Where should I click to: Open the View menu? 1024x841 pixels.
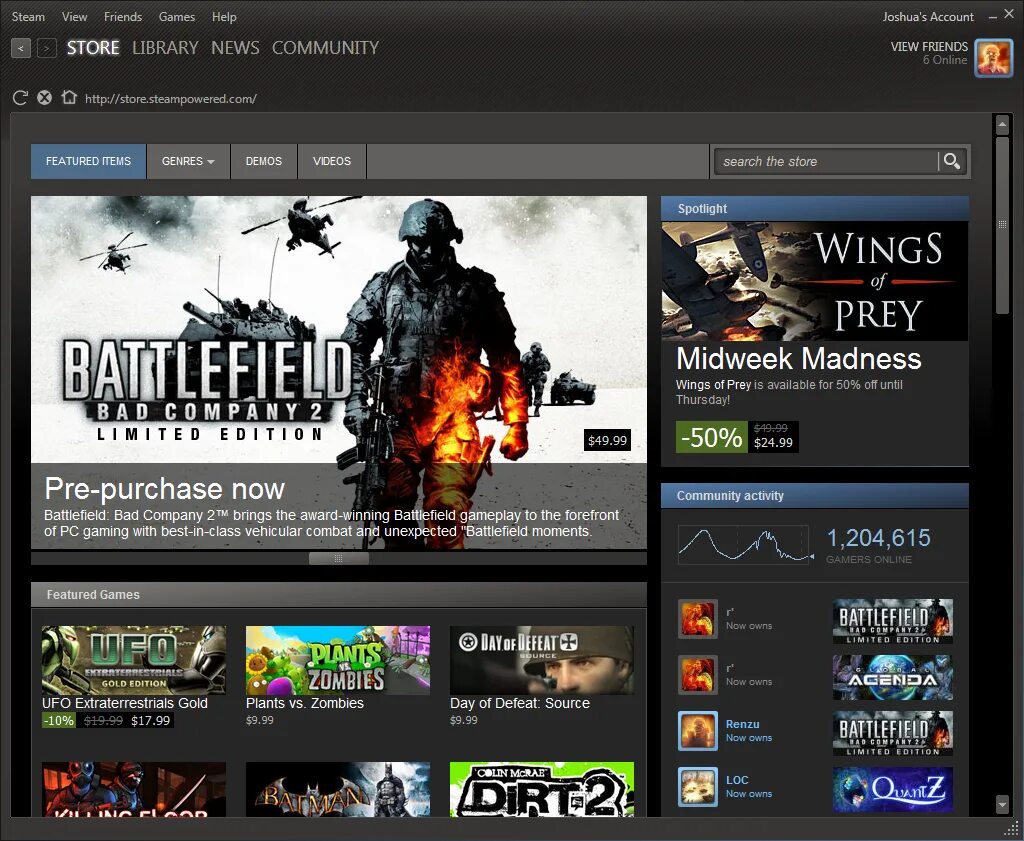[74, 16]
